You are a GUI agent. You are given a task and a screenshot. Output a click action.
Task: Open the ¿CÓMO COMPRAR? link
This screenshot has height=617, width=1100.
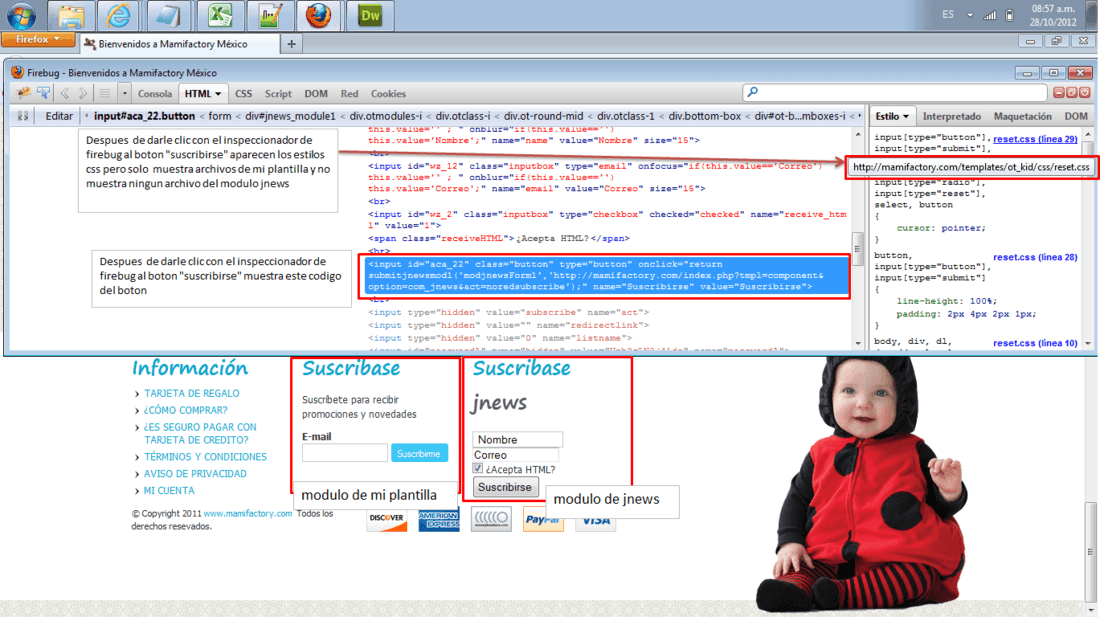(x=185, y=410)
